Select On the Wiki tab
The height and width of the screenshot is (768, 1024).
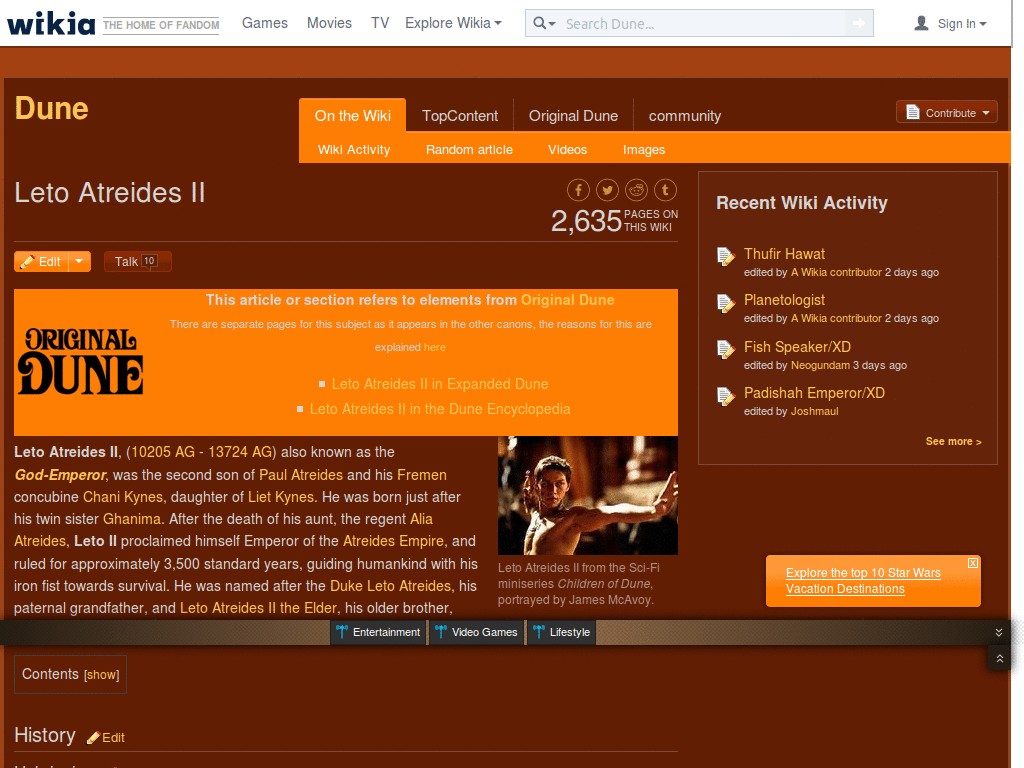[x=353, y=116]
